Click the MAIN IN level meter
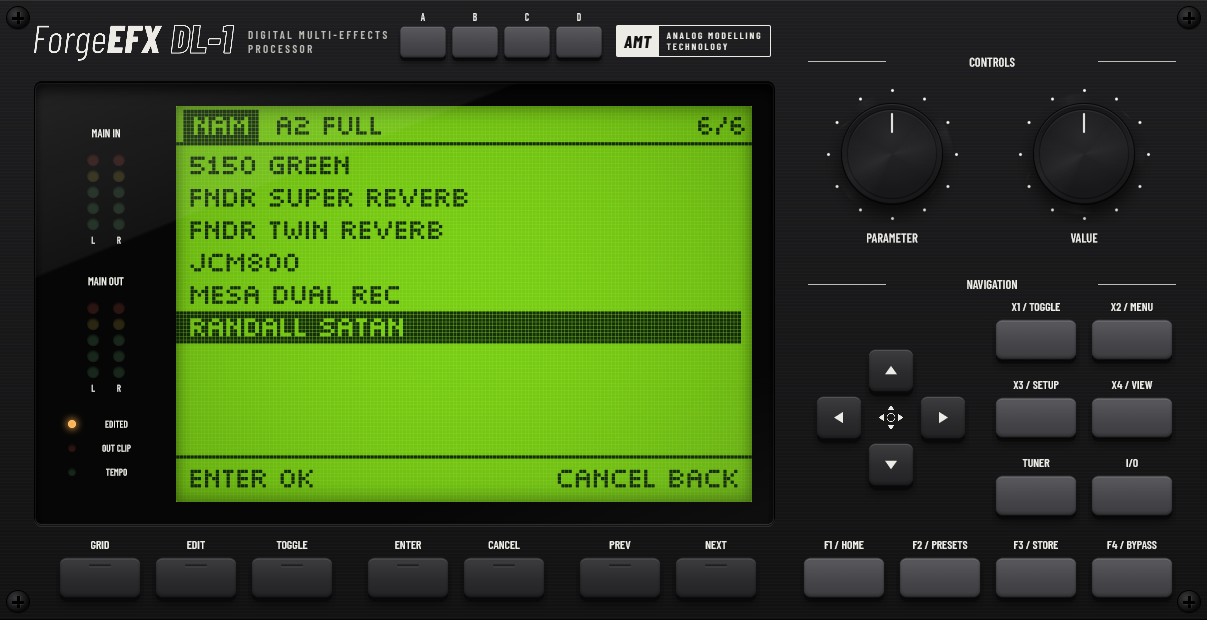This screenshot has height=620, width=1207. pos(106,192)
